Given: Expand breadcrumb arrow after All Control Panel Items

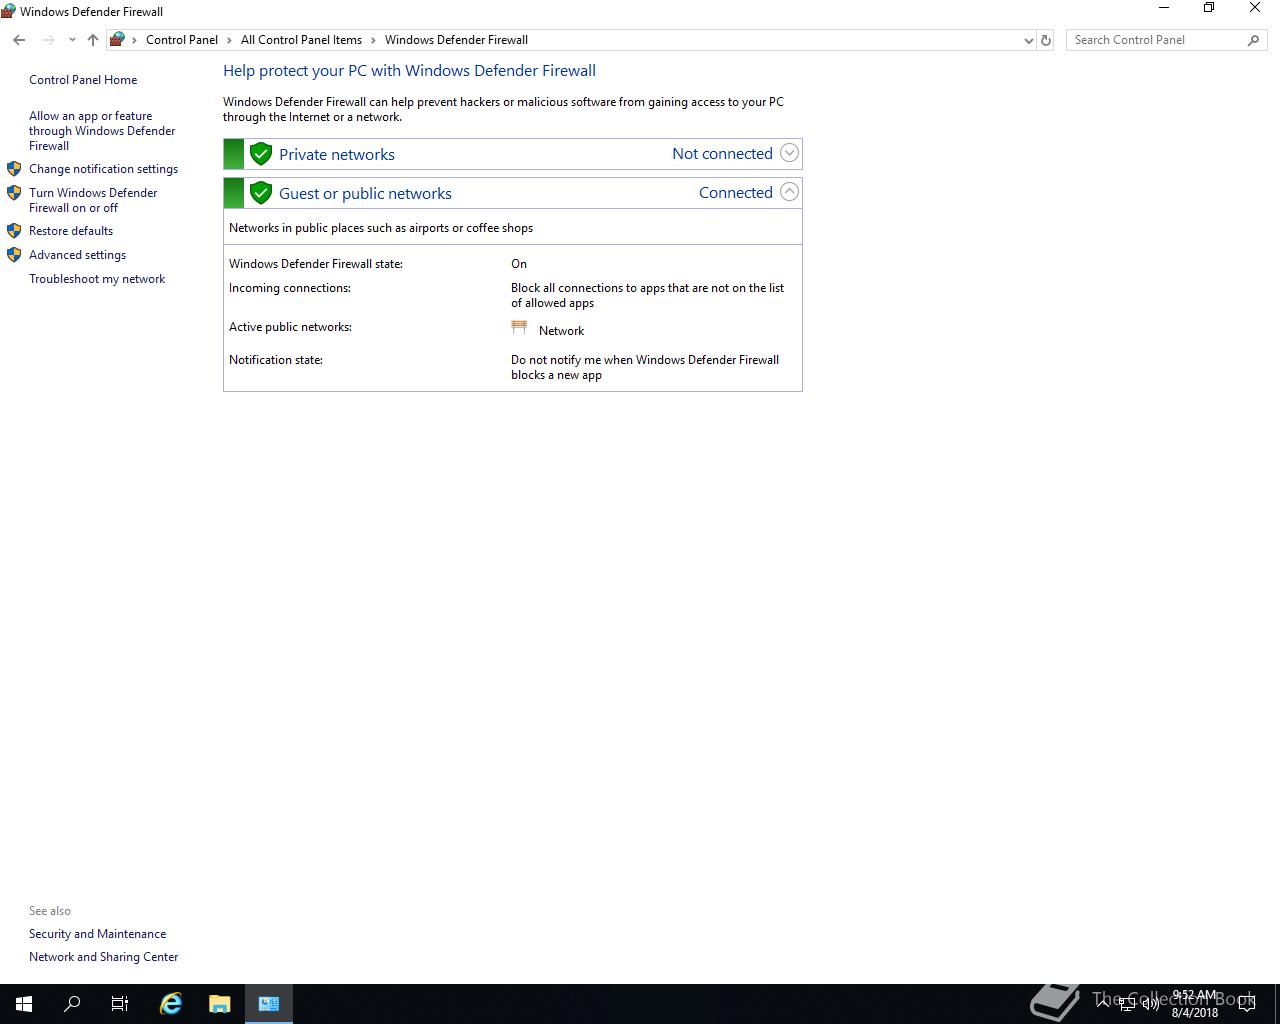Looking at the screenshot, I should coord(373,40).
